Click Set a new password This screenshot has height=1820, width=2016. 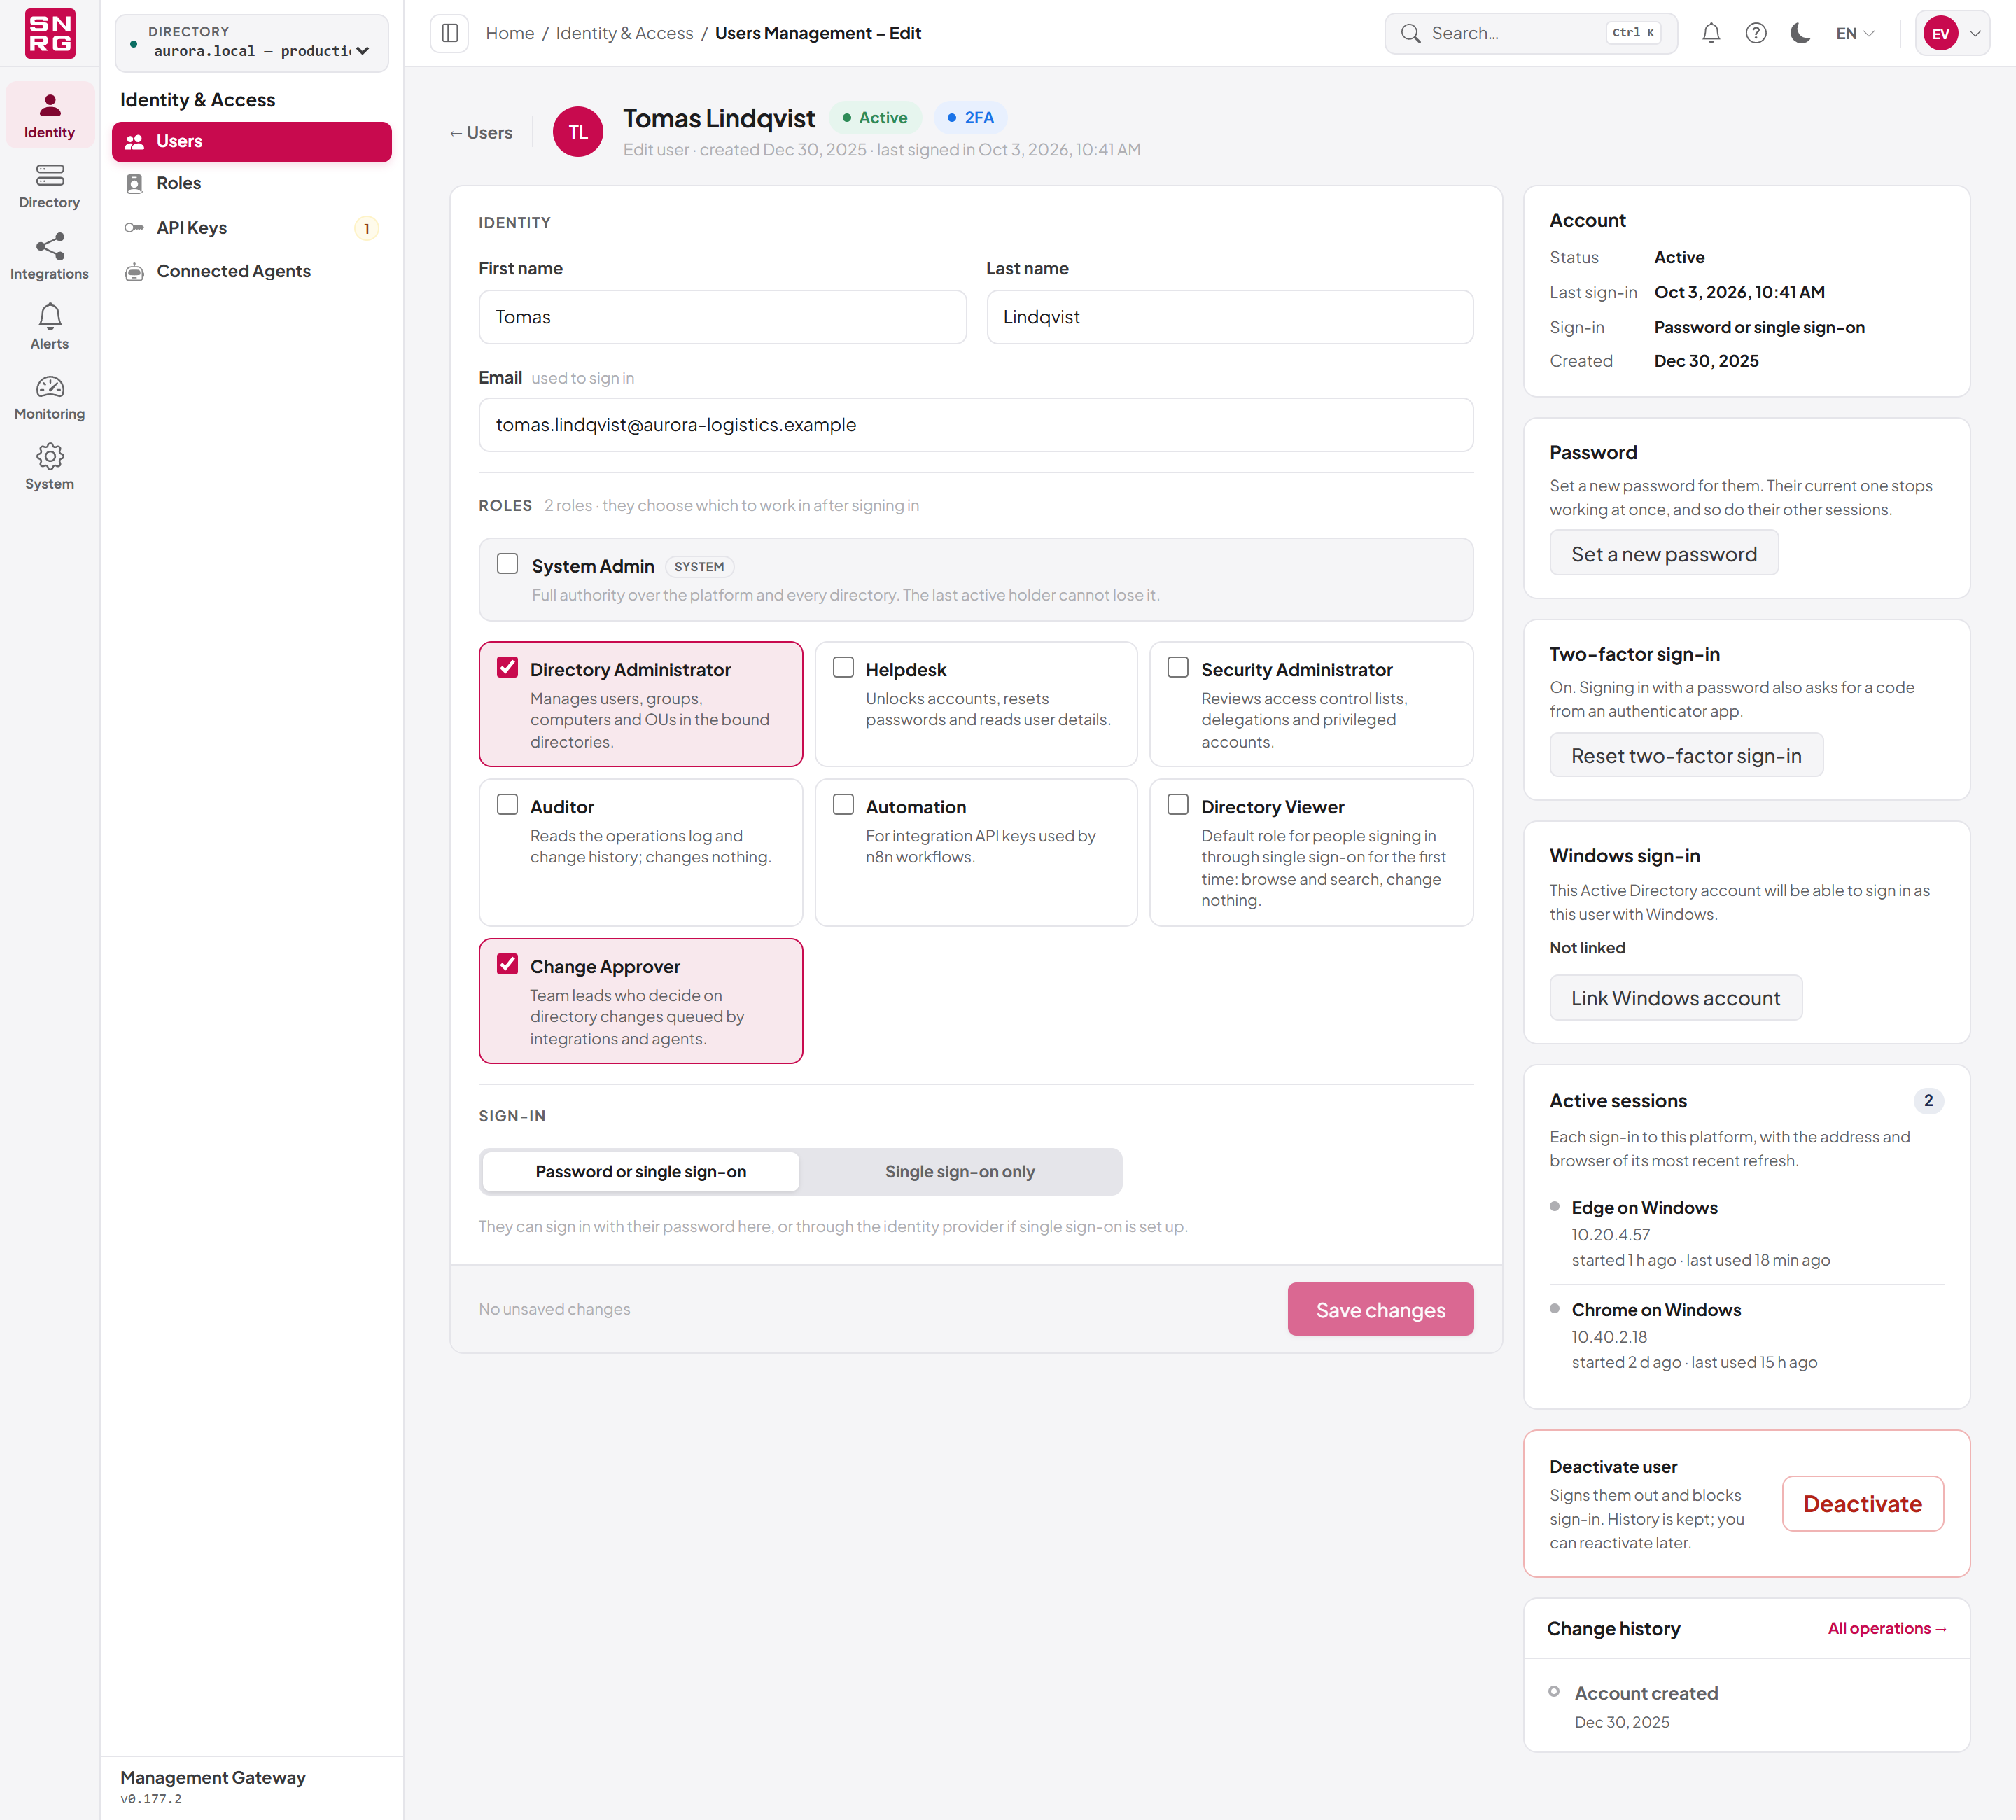(1664, 554)
